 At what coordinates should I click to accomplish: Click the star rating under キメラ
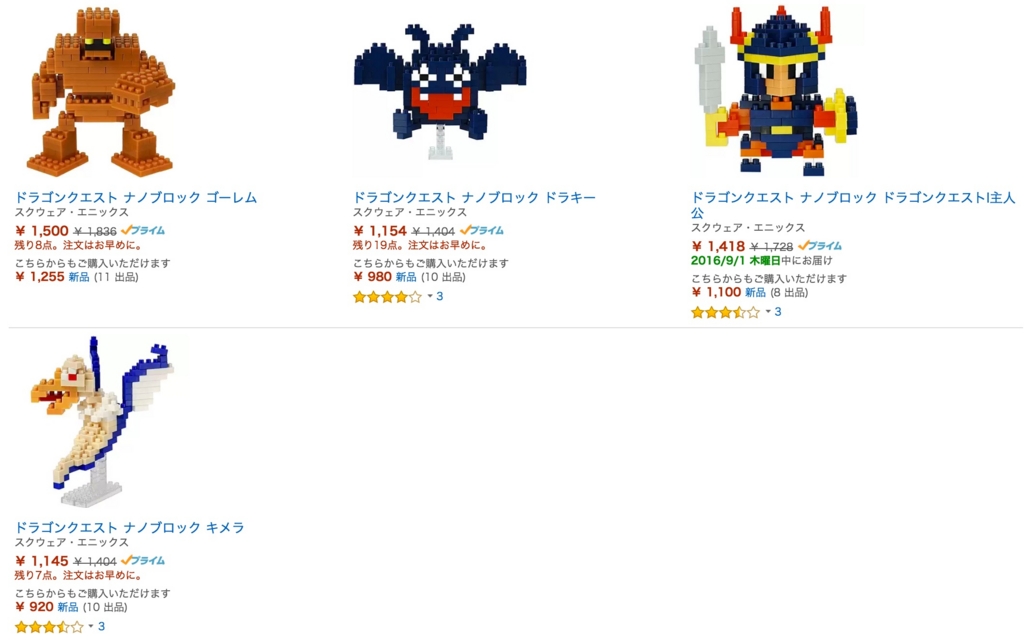[x=49, y=627]
